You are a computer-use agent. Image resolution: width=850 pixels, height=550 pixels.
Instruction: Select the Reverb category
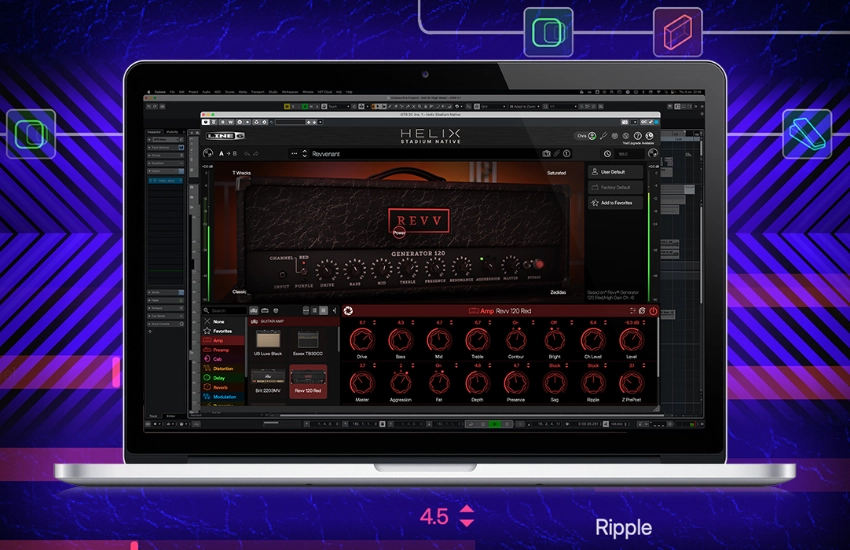pyautogui.click(x=223, y=387)
